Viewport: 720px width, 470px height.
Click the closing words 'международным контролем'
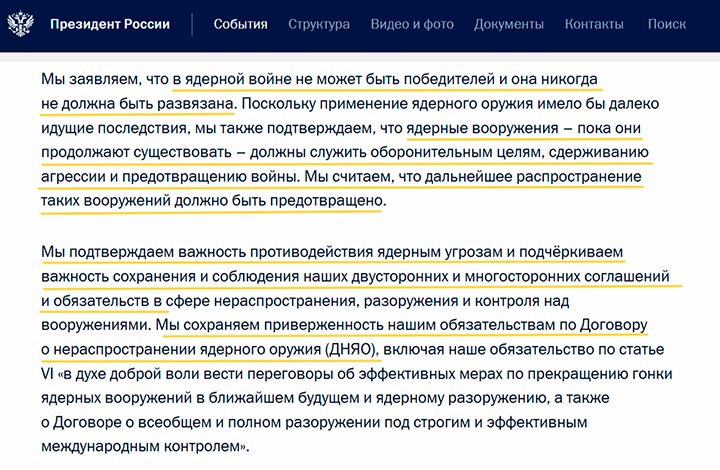(143, 447)
